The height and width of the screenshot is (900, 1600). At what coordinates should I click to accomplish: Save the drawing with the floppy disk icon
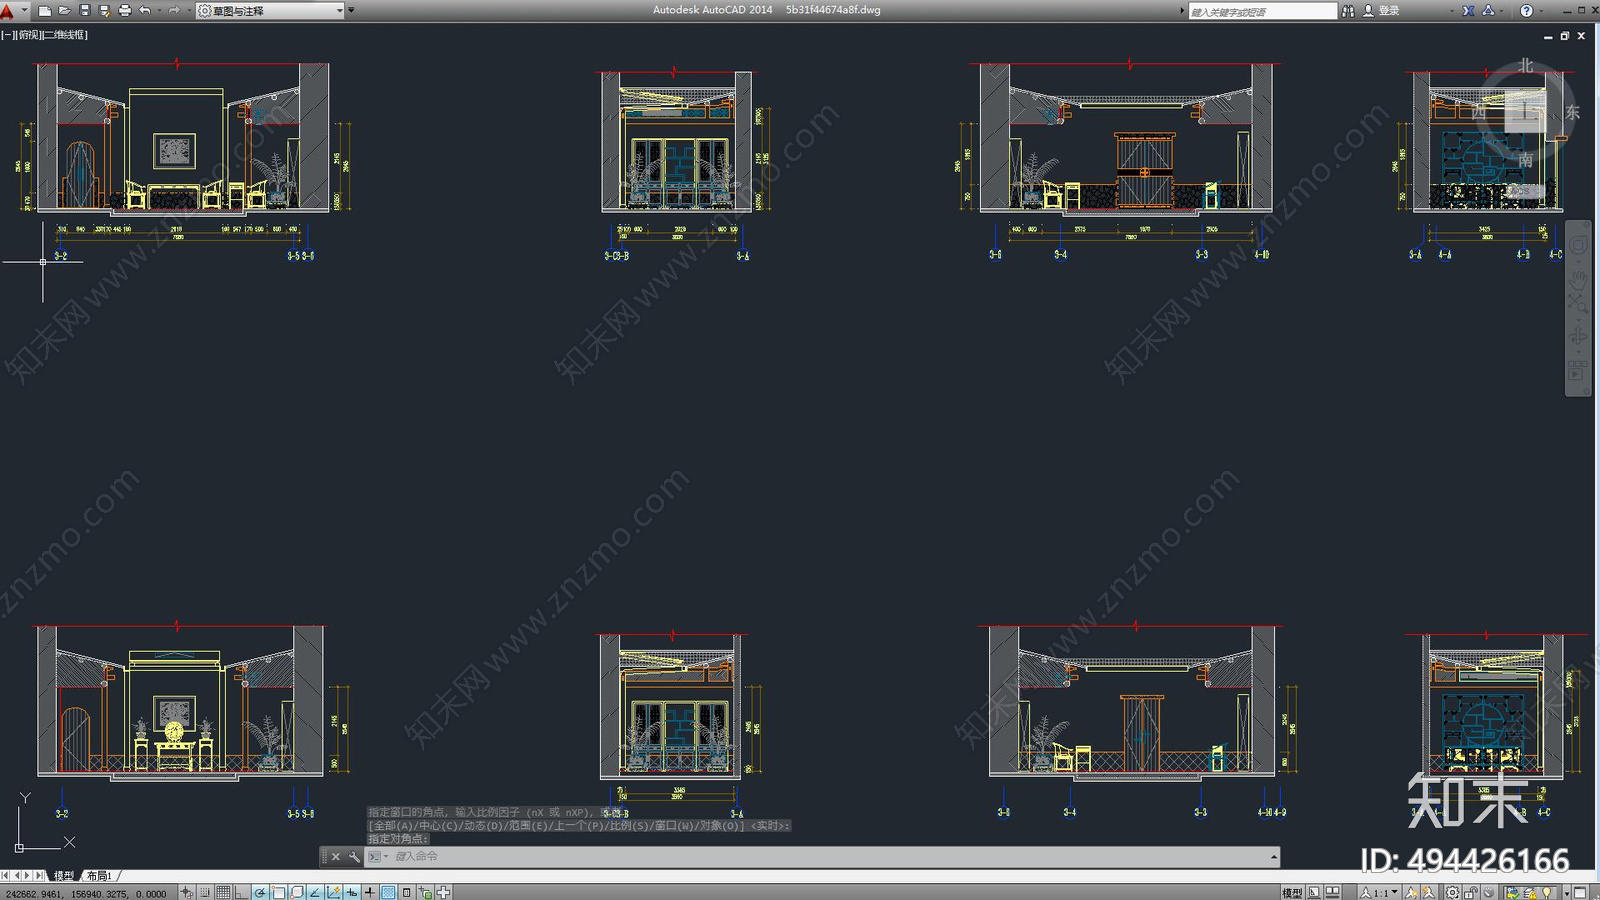[x=85, y=11]
